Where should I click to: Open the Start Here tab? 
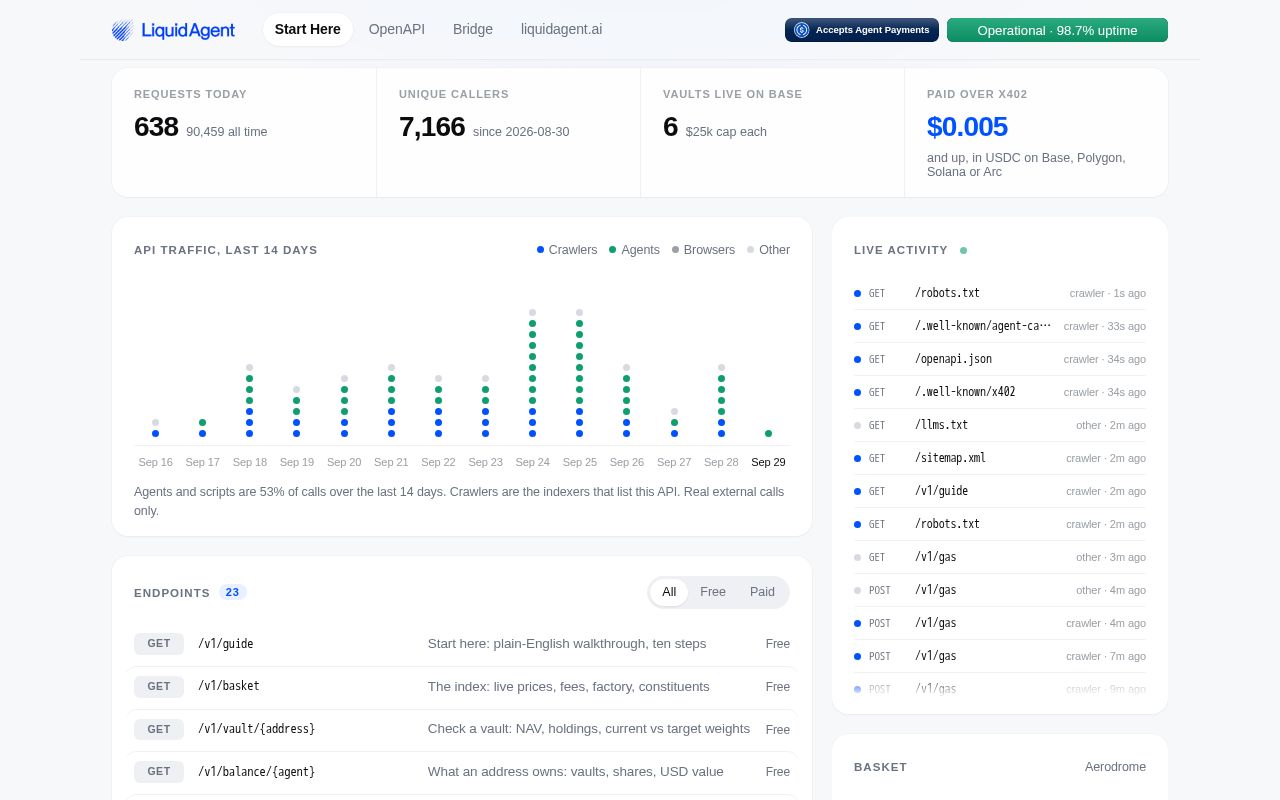(x=308, y=30)
